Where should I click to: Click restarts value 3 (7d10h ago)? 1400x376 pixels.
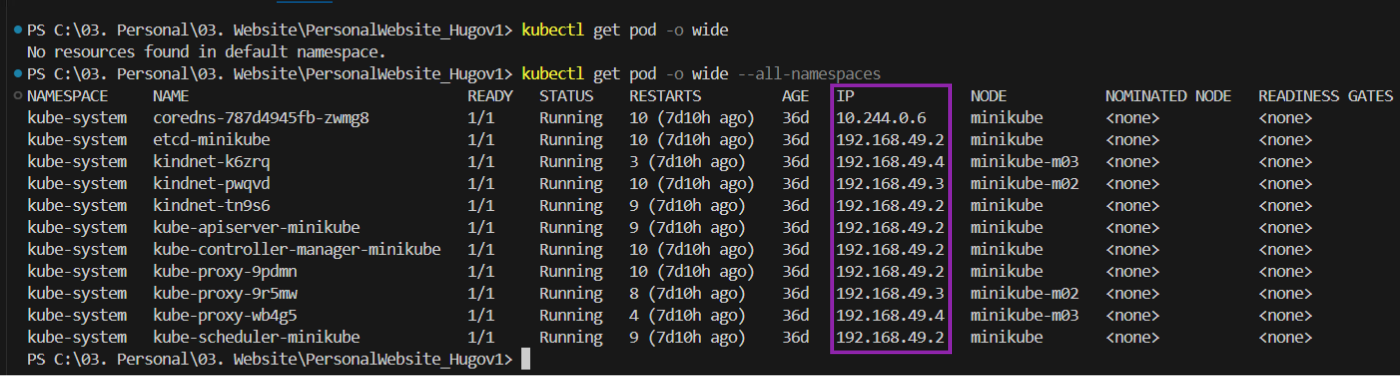(x=687, y=162)
